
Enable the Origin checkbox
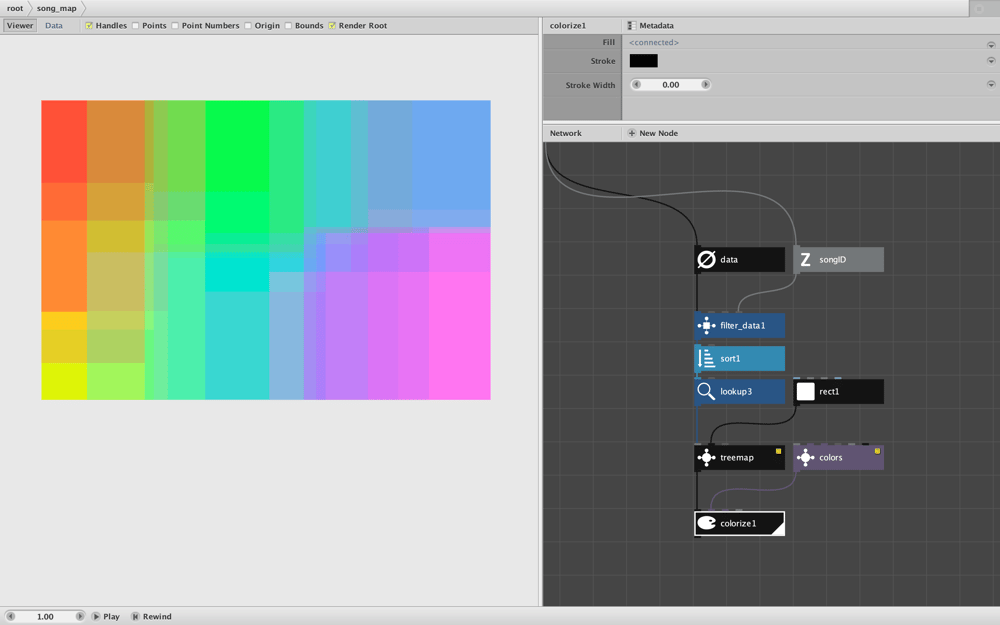click(x=247, y=26)
